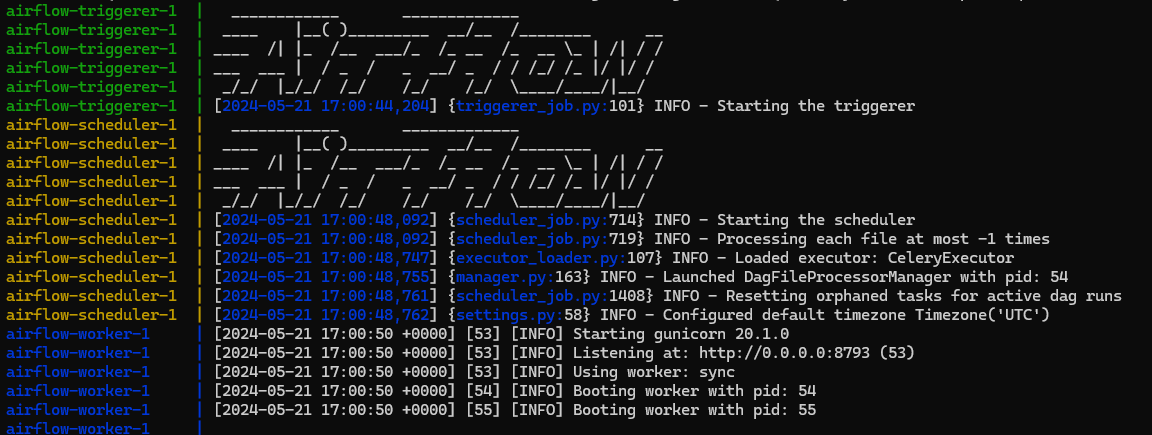1152x435 pixels.
Task: Click the text "Using worker: sync"
Action: (654, 372)
